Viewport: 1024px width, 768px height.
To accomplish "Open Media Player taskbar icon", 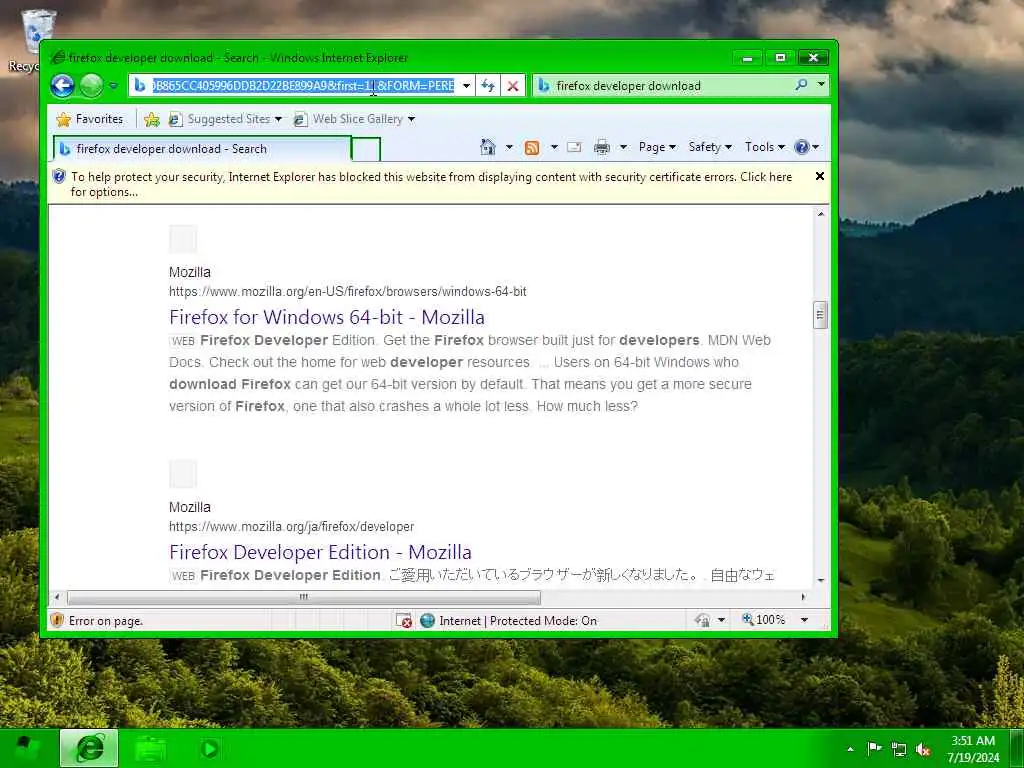I will (x=210, y=748).
